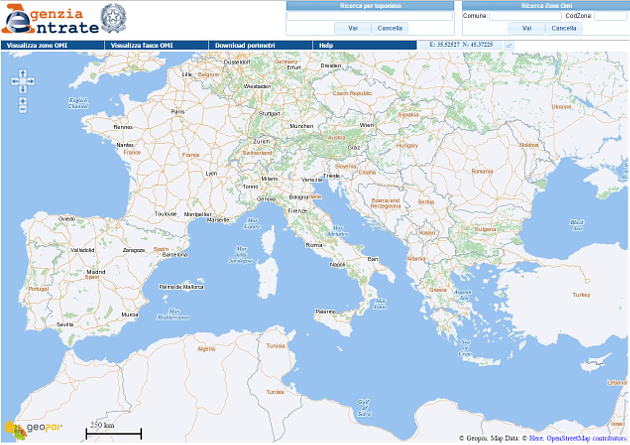This screenshot has height=445, width=630.
Task: Click the geopoi logo on the map
Action: tap(34, 429)
